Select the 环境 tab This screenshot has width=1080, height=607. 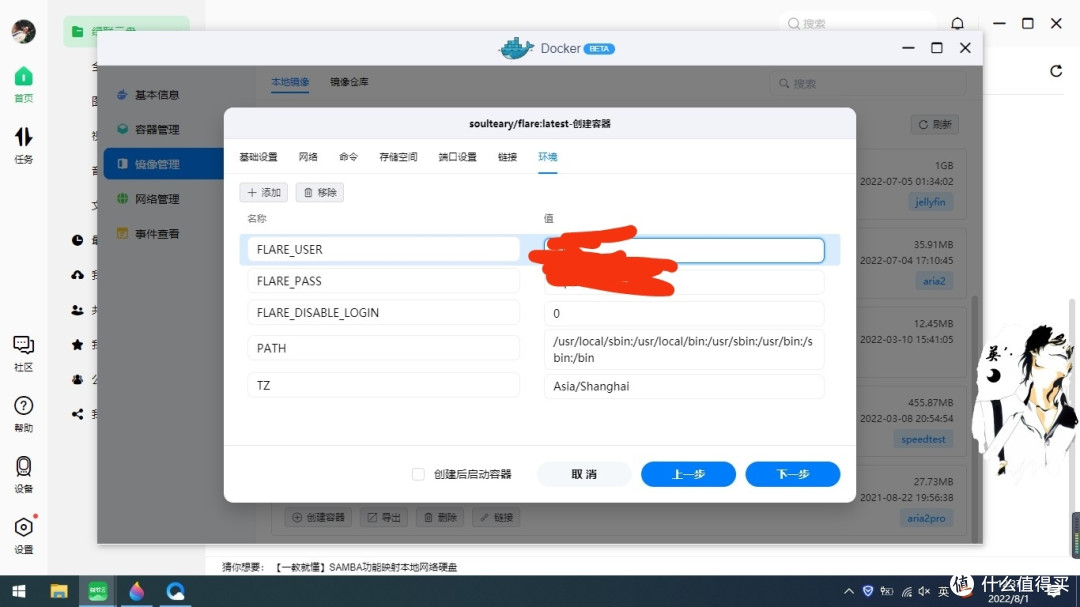click(548, 157)
